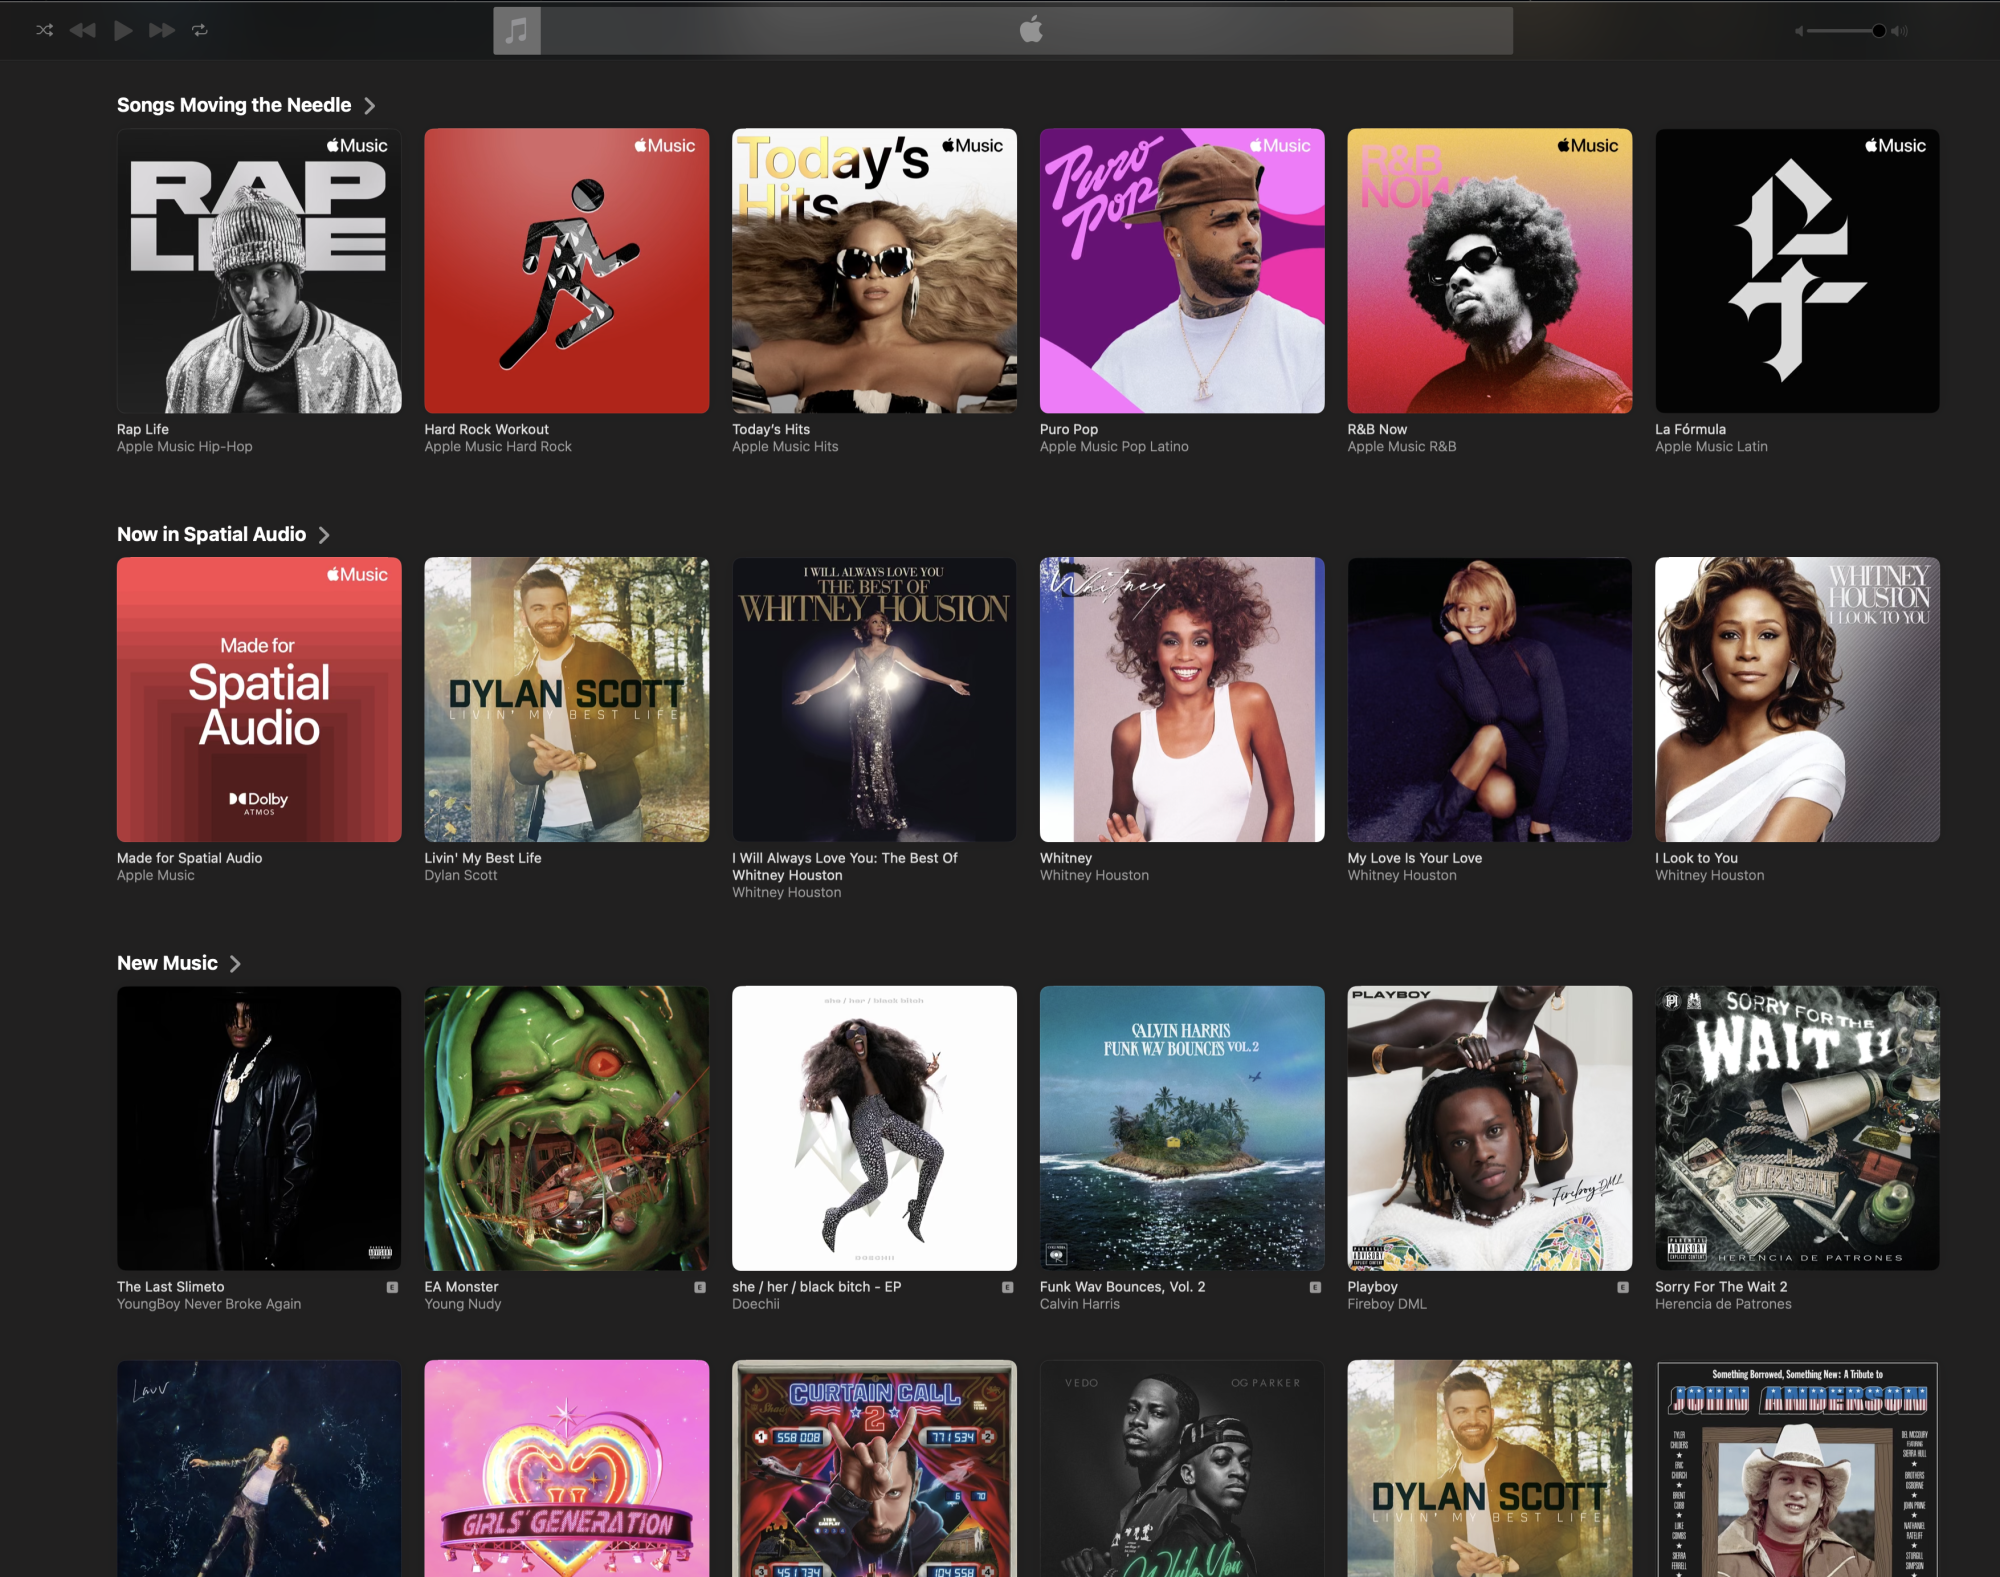Screen dimensions: 2000x1577
Task: Click explicit badge beside EA Monster
Action: pos(700,1288)
